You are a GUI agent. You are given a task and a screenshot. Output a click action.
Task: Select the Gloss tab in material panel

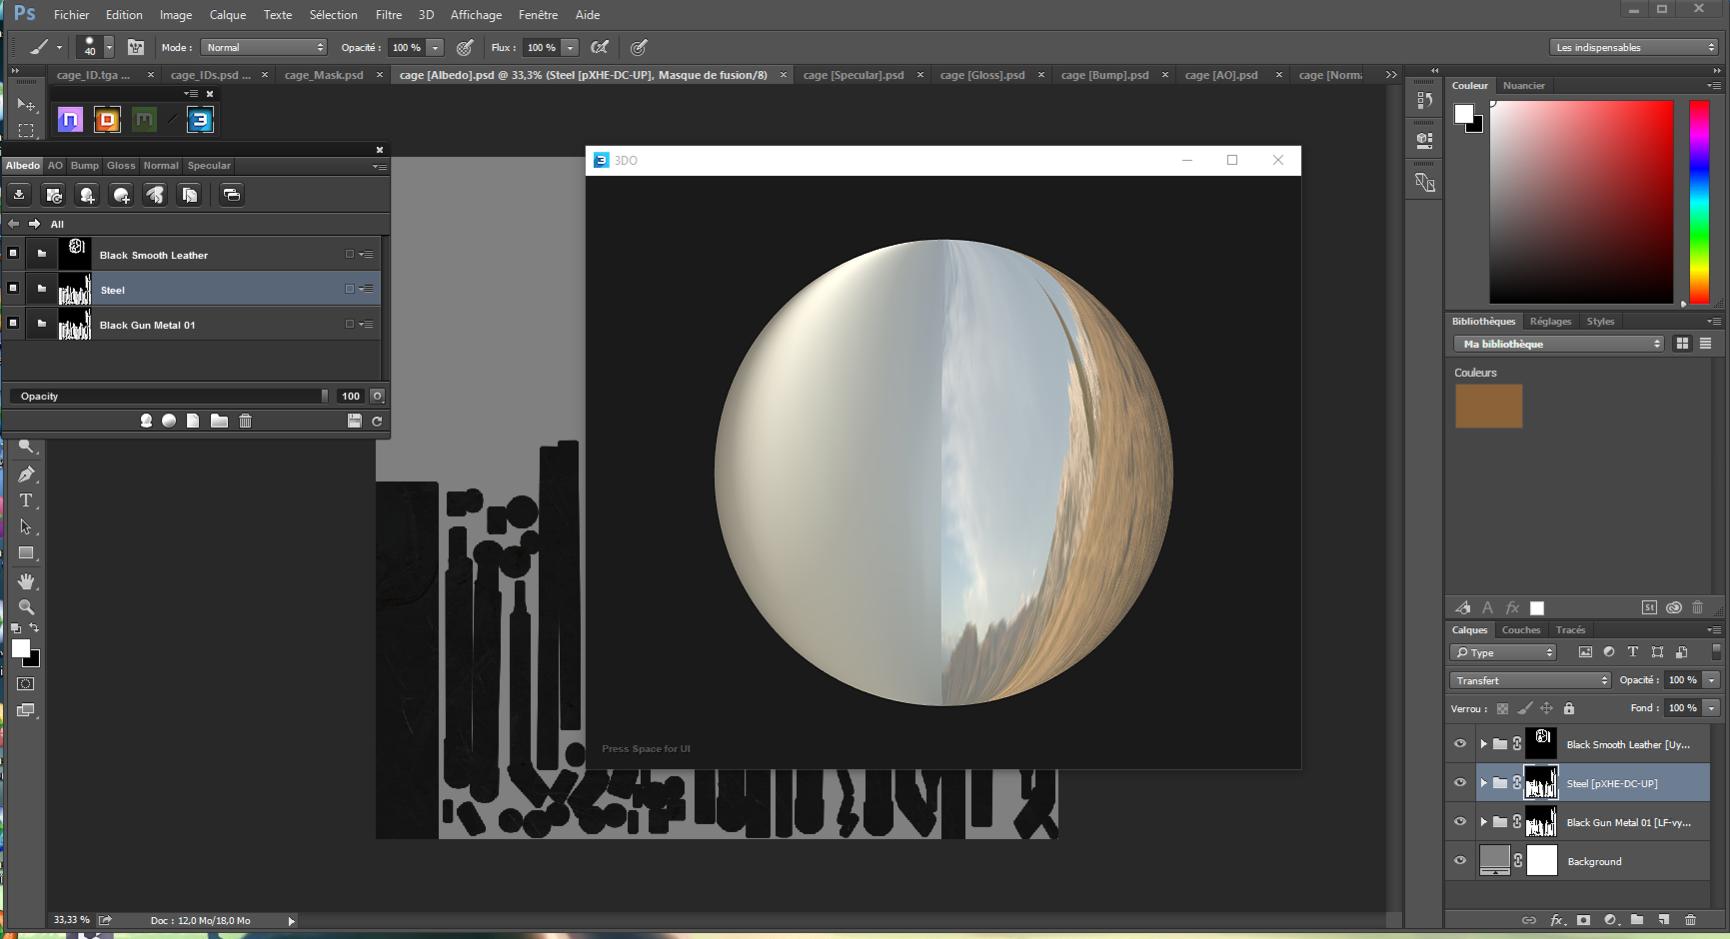[120, 166]
